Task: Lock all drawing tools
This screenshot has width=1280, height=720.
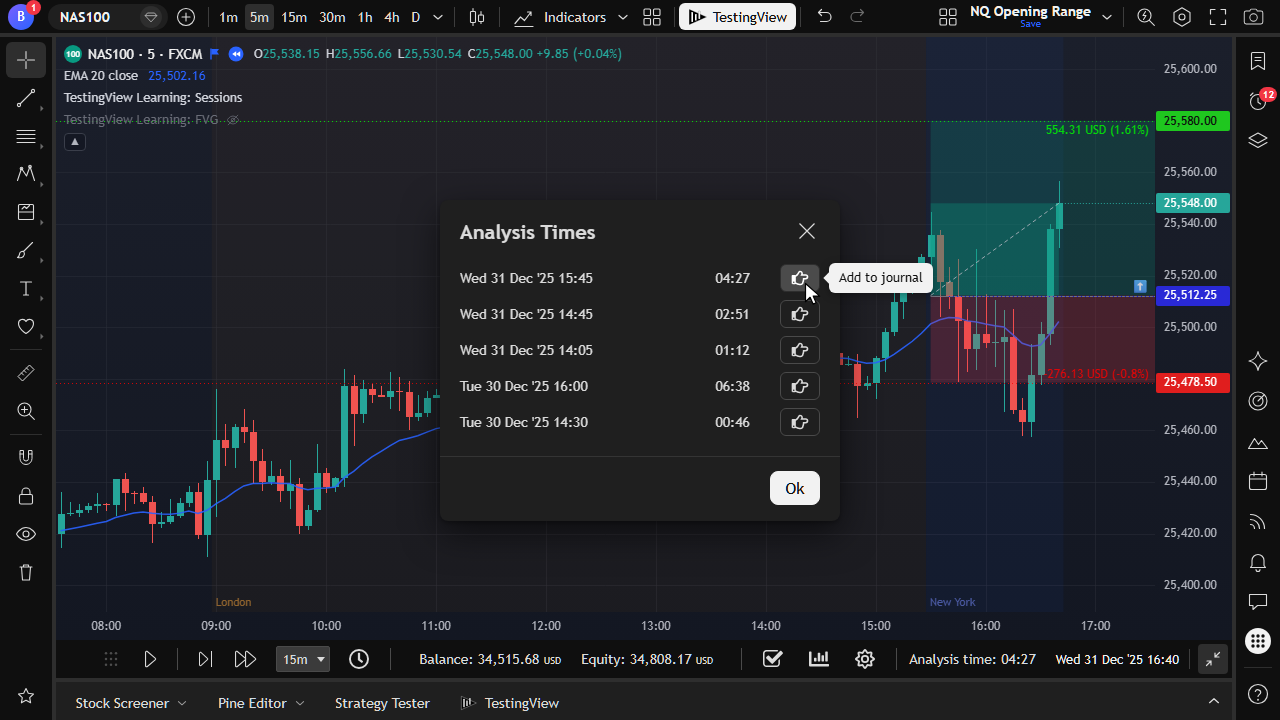Action: 26,496
